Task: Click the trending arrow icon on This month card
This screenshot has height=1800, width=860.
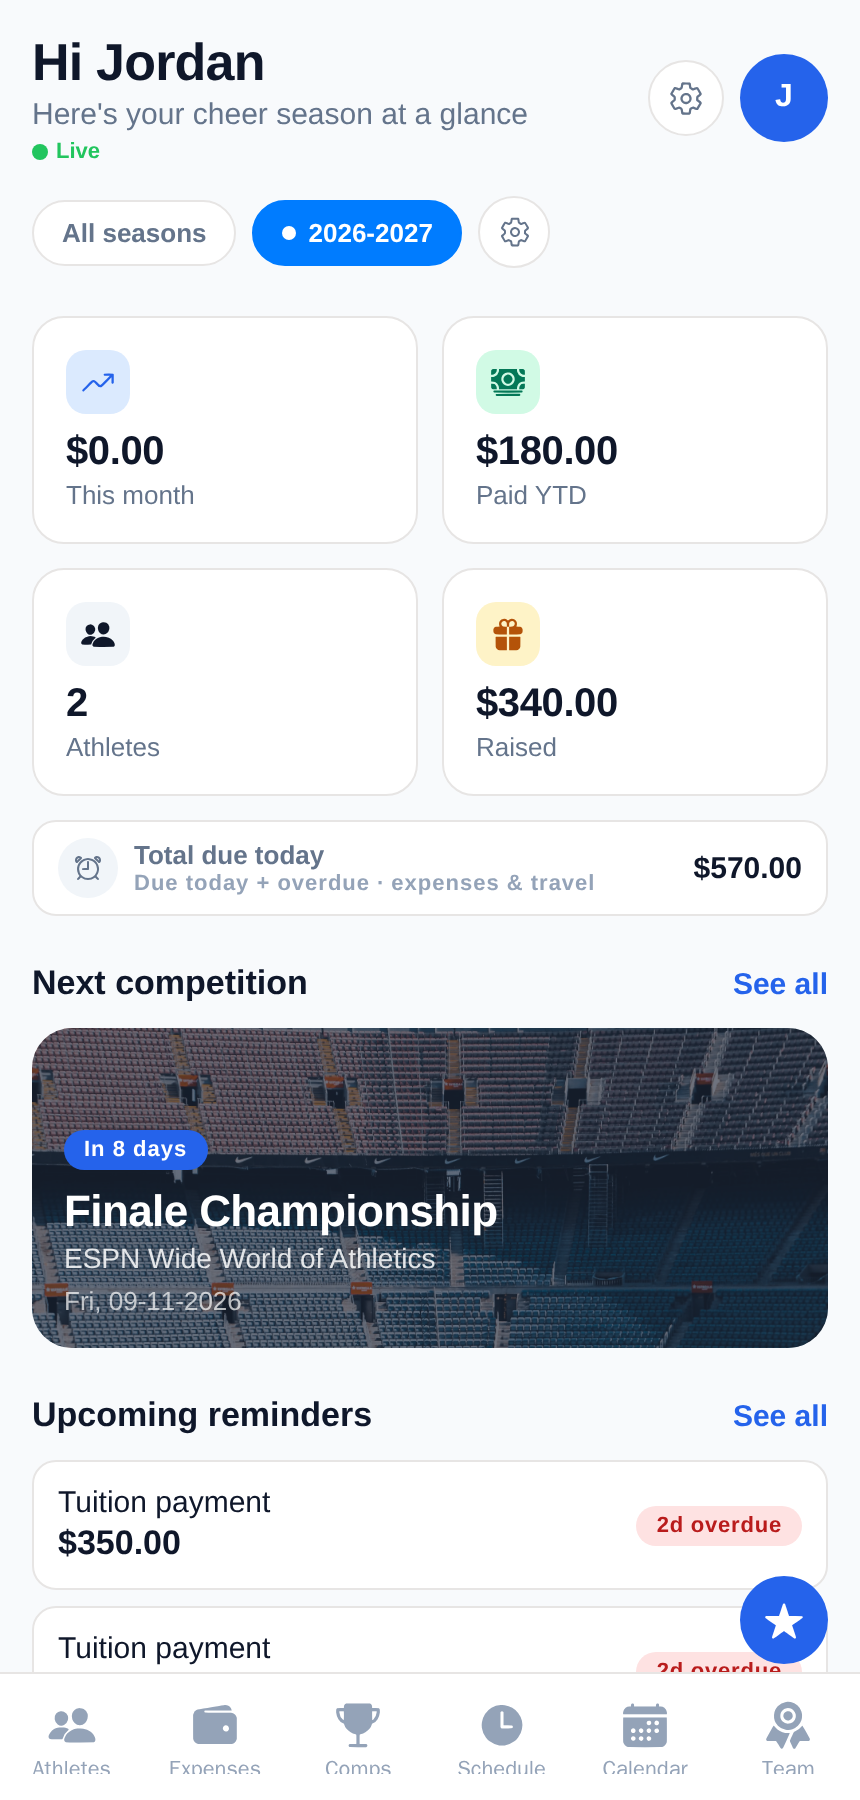Action: (x=98, y=382)
